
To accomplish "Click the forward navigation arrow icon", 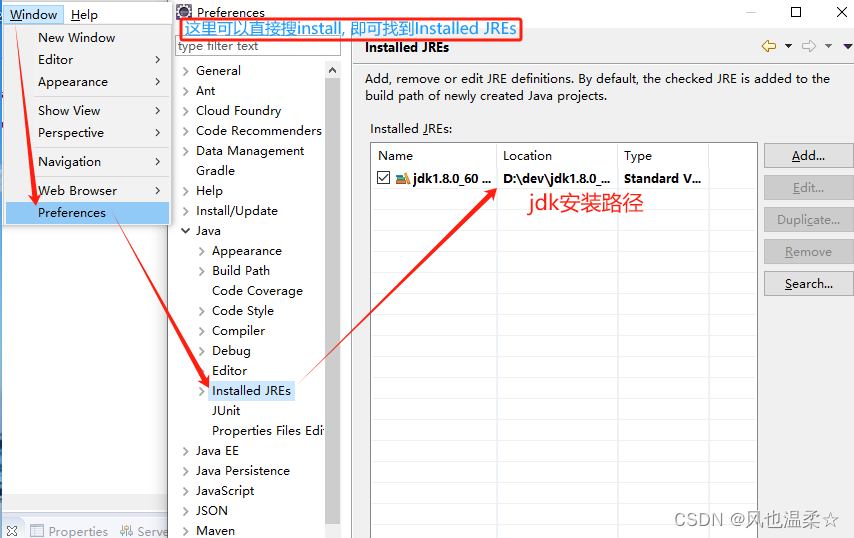I will (809, 46).
